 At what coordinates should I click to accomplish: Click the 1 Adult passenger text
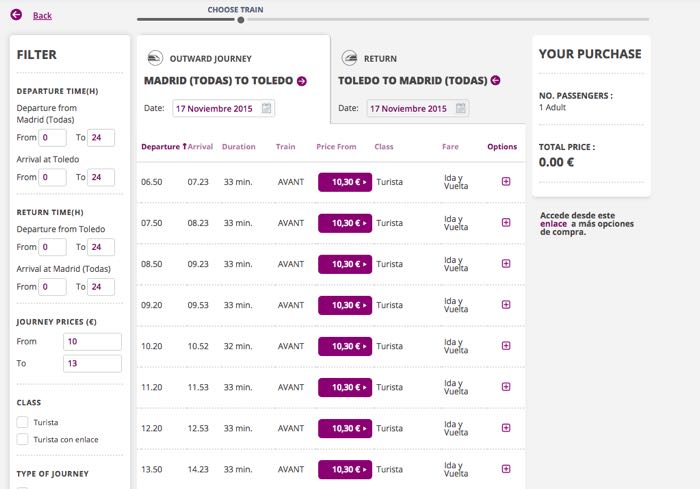click(552, 107)
